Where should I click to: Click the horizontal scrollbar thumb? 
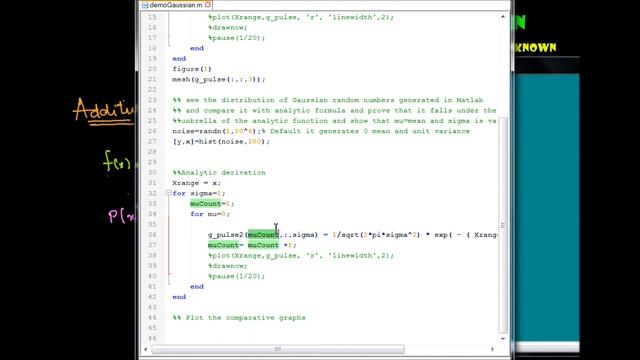coord(278,349)
